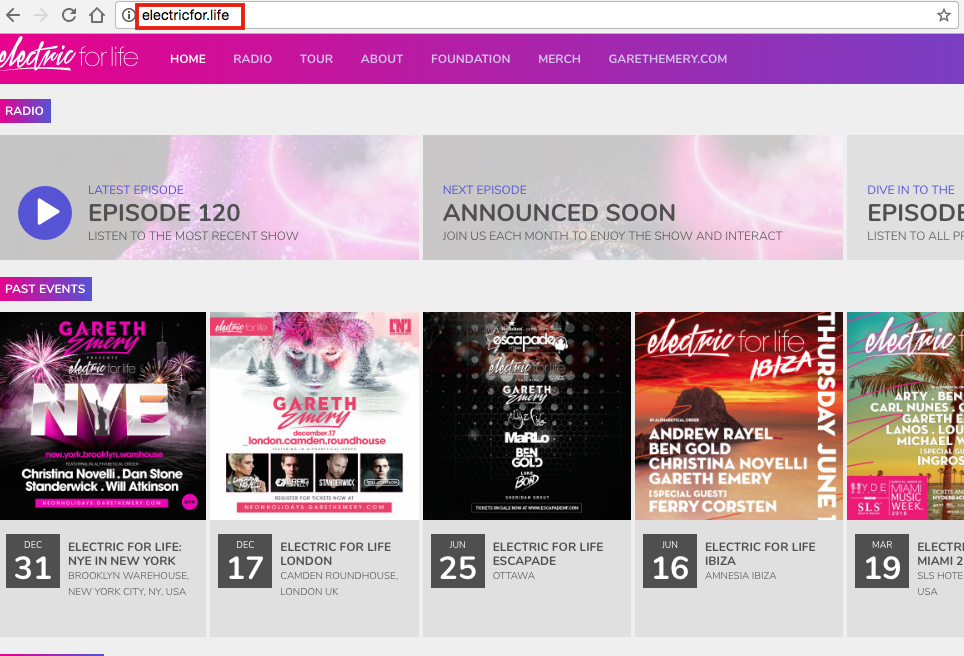Click the Electric for Life logo
Image resolution: width=964 pixels, height=656 pixels.
tap(69, 54)
